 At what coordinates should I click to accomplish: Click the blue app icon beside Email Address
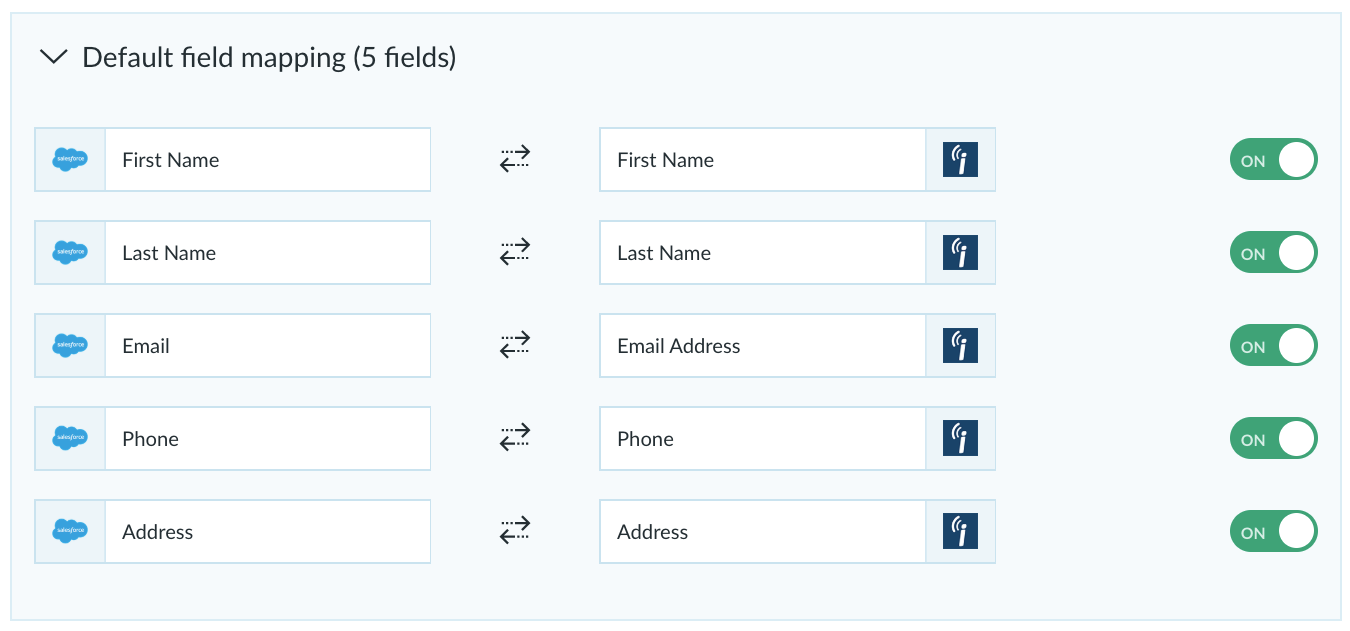960,346
